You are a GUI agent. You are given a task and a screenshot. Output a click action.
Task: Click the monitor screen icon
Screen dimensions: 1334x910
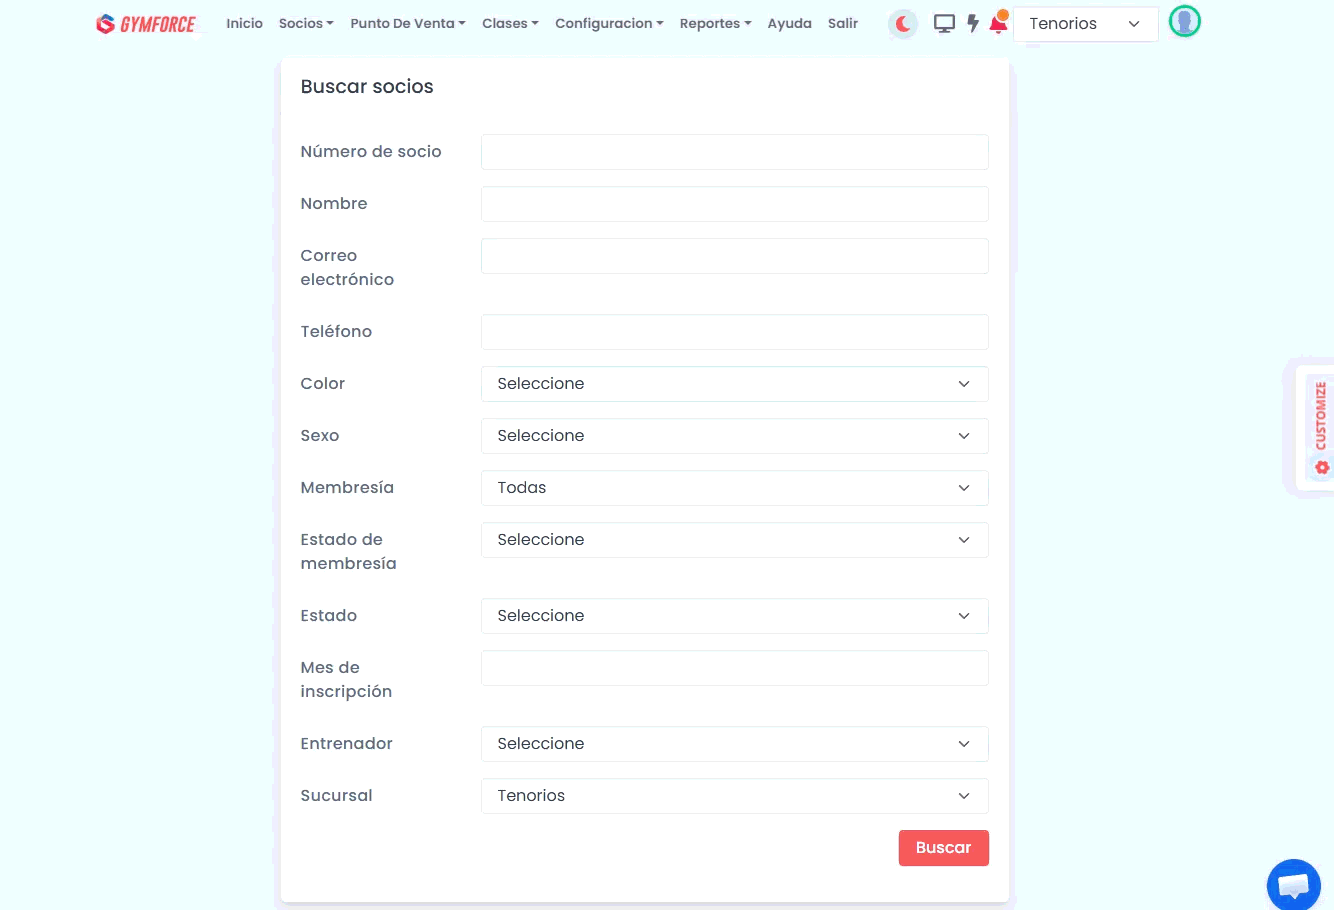click(944, 24)
